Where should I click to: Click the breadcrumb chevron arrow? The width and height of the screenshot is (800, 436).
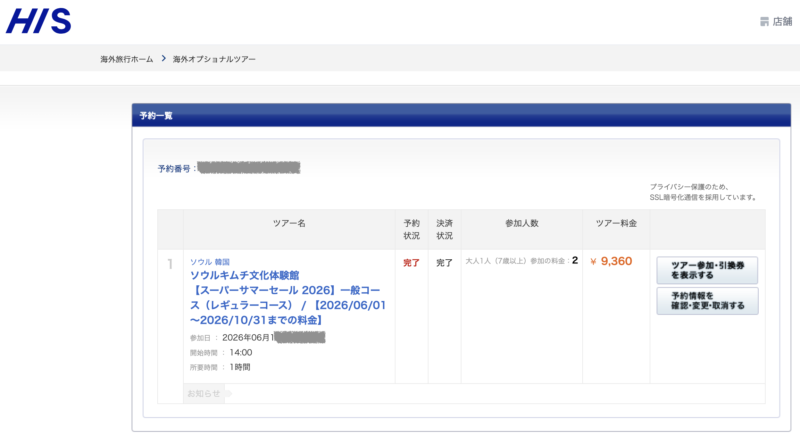[x=164, y=59]
